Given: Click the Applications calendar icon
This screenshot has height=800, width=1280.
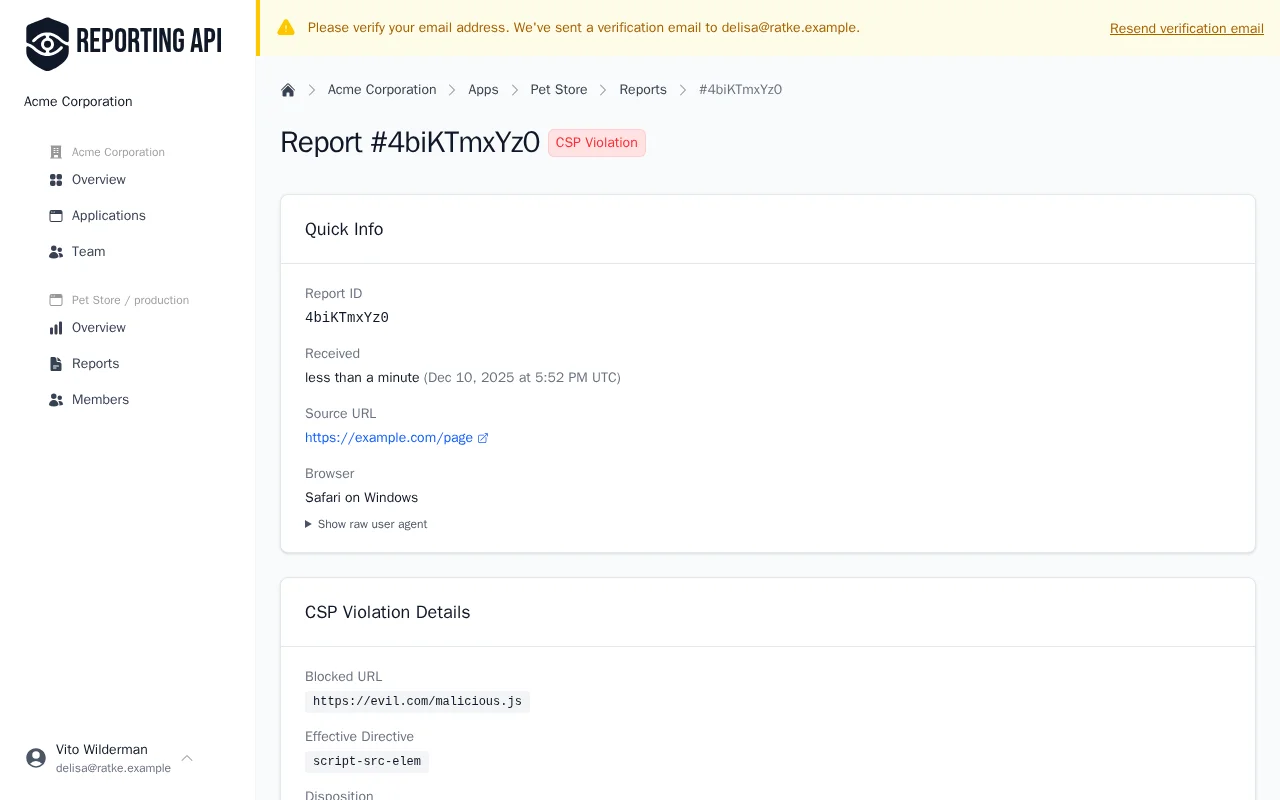Looking at the screenshot, I should [x=56, y=216].
